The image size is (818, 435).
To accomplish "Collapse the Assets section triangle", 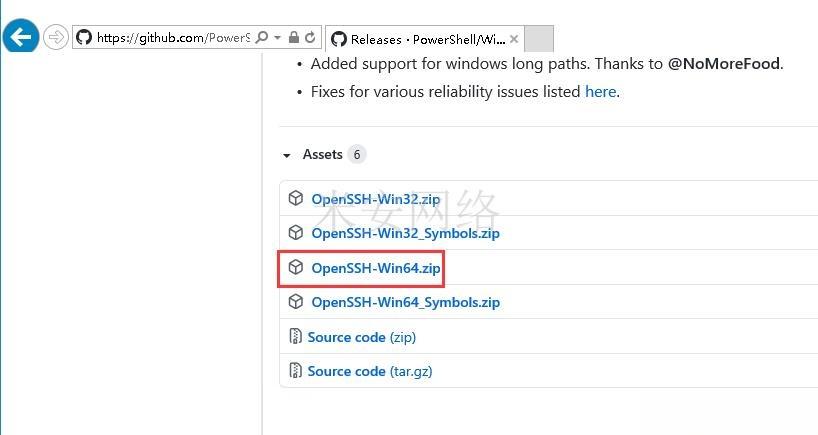I will [286, 155].
